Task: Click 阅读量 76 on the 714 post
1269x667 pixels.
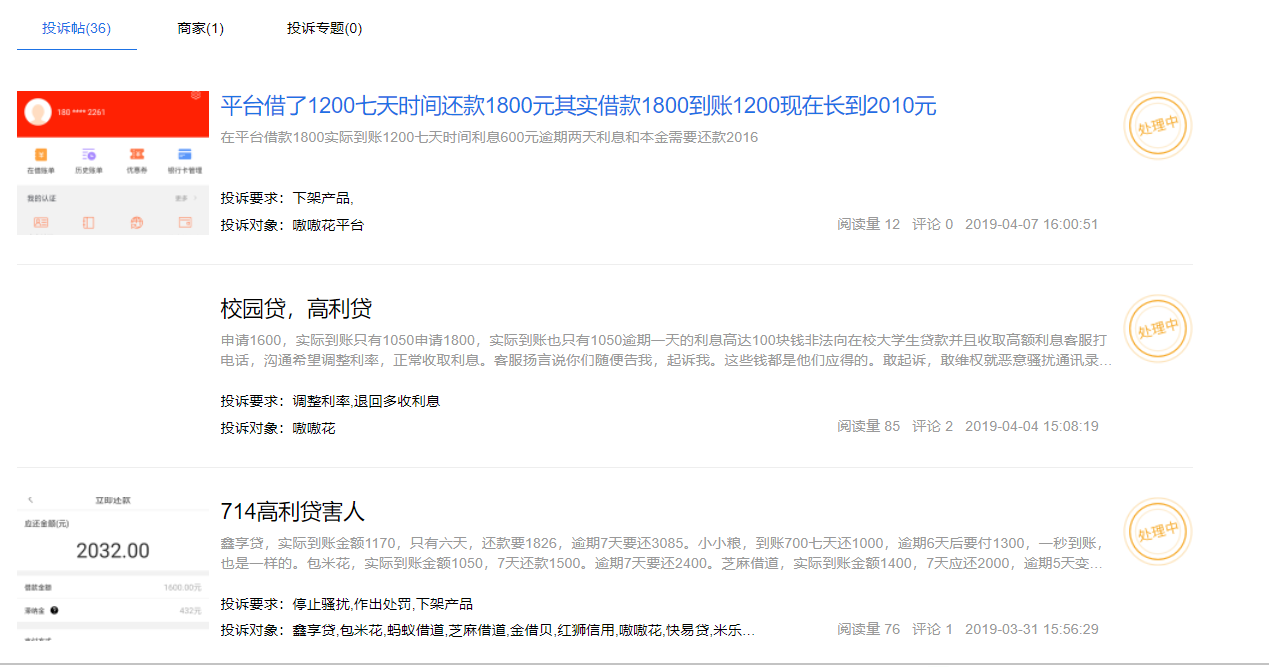Action: pos(868,629)
